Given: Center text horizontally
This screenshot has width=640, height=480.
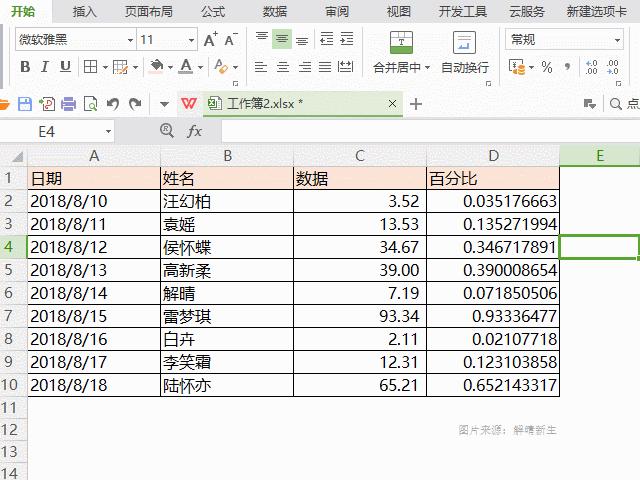Looking at the screenshot, I should 283,67.
